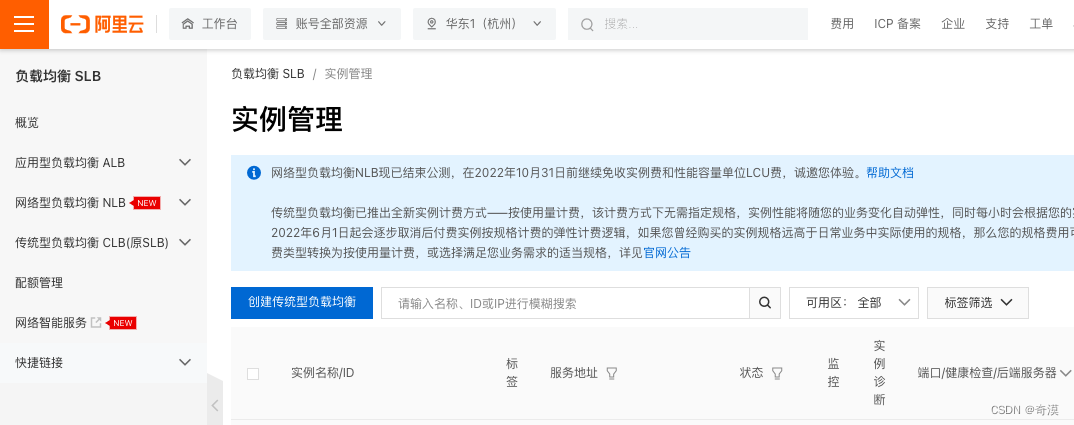Expand the 账号全部资源 dropdown
Screen dimensions: 1074x425
(x=332, y=24)
